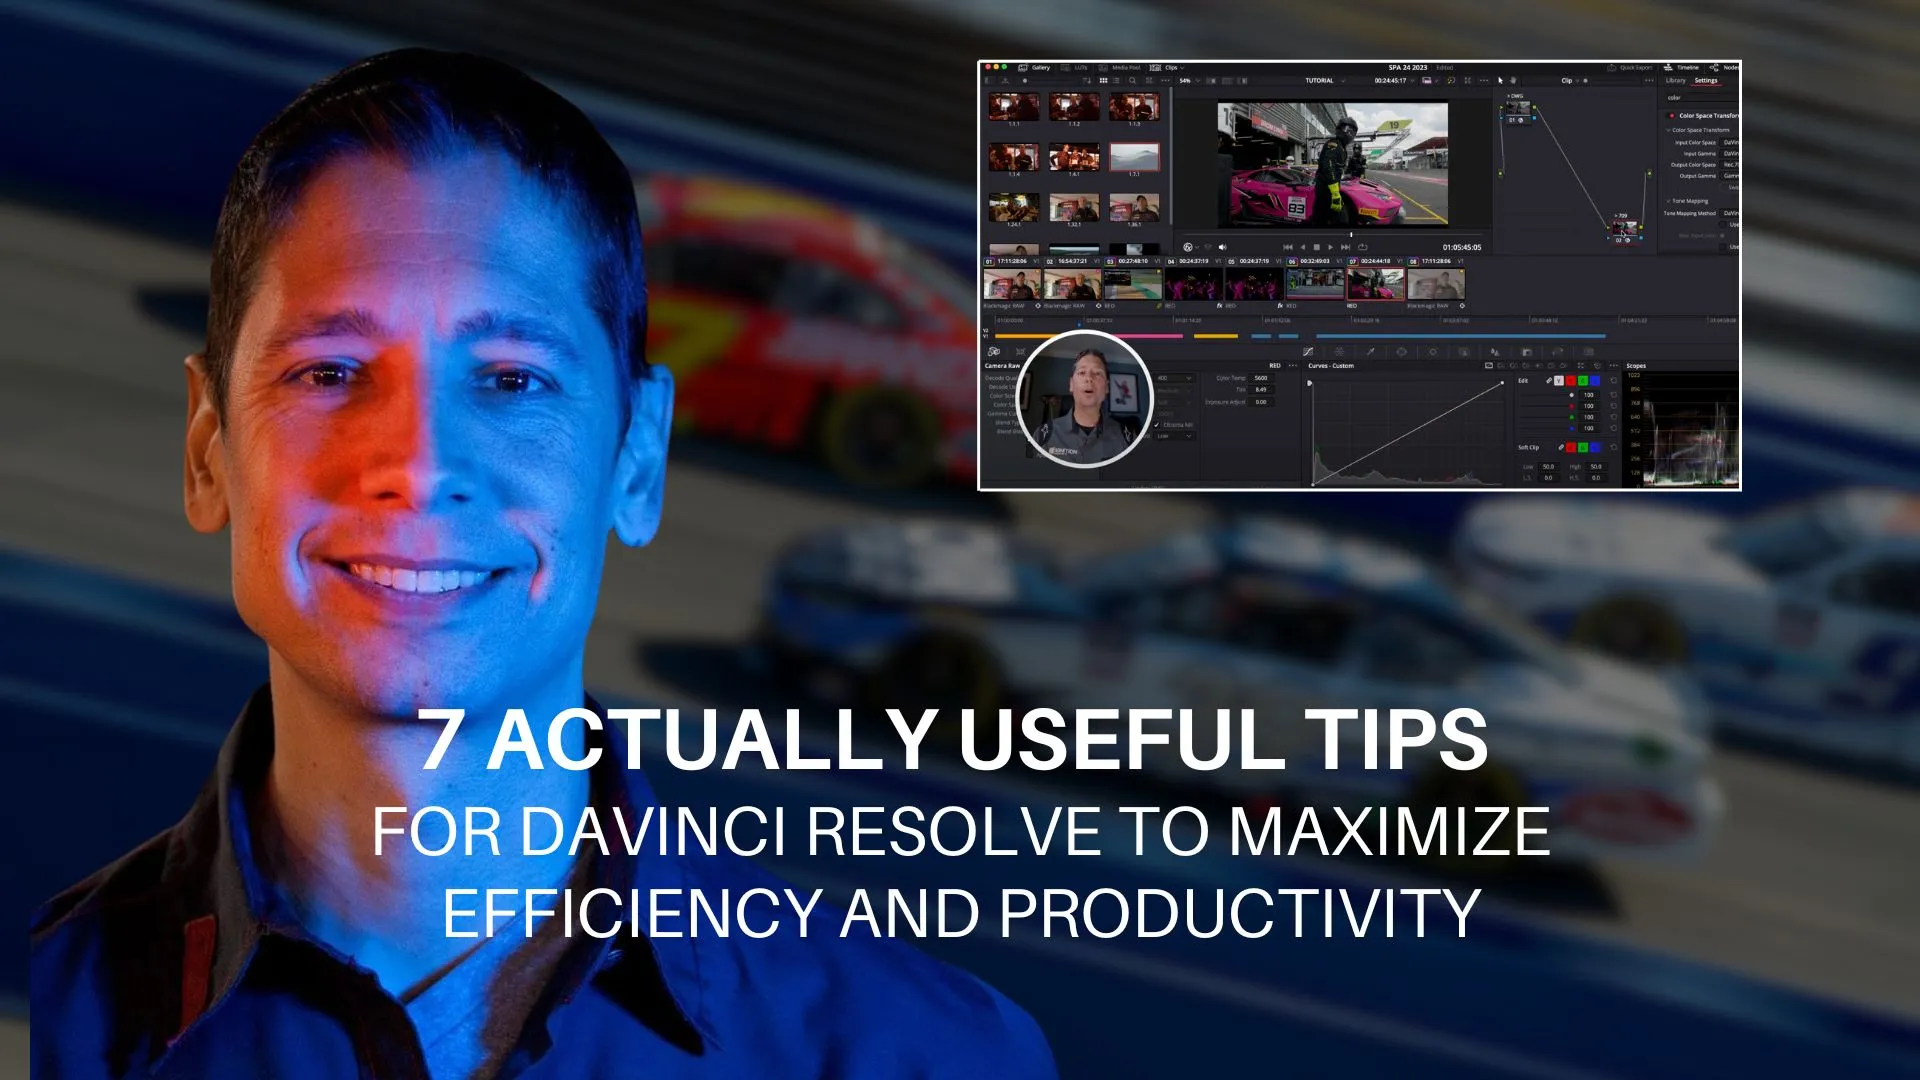Toggle the Y luminance channel button in Edit

[1558, 381]
